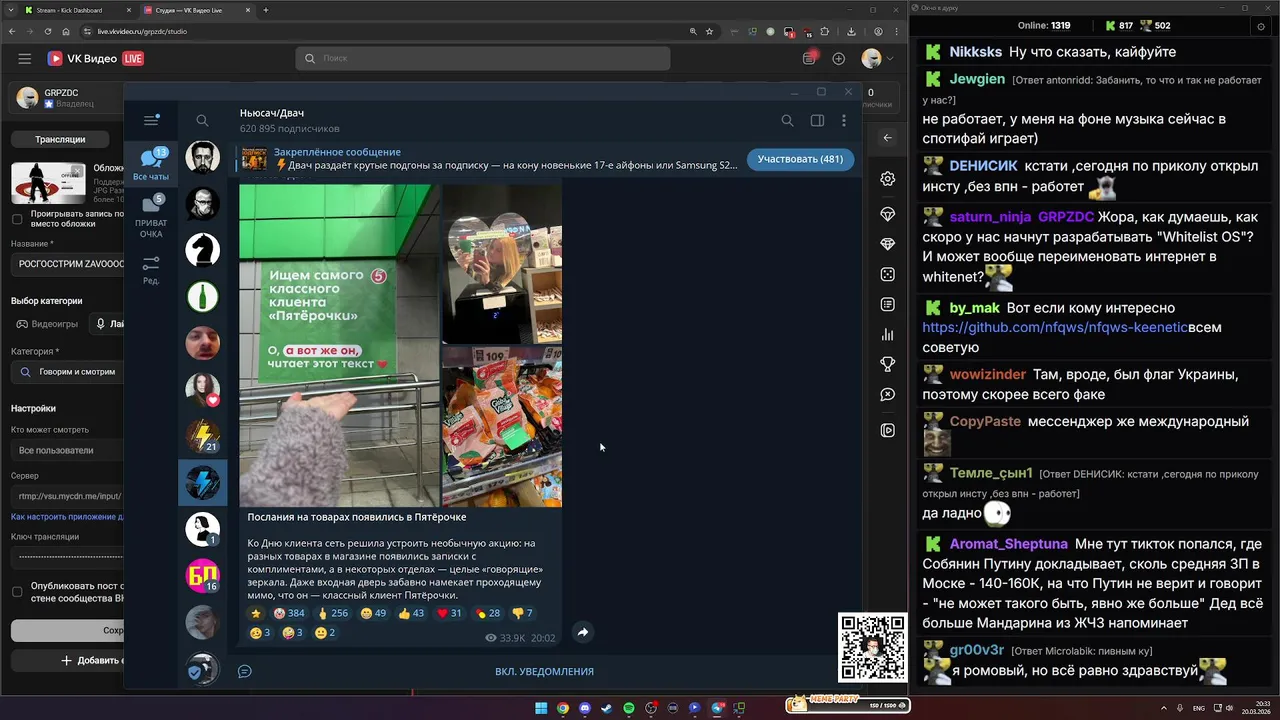Click search icon above Telegram chat list
The height and width of the screenshot is (720, 1280).
pyautogui.click(x=202, y=120)
